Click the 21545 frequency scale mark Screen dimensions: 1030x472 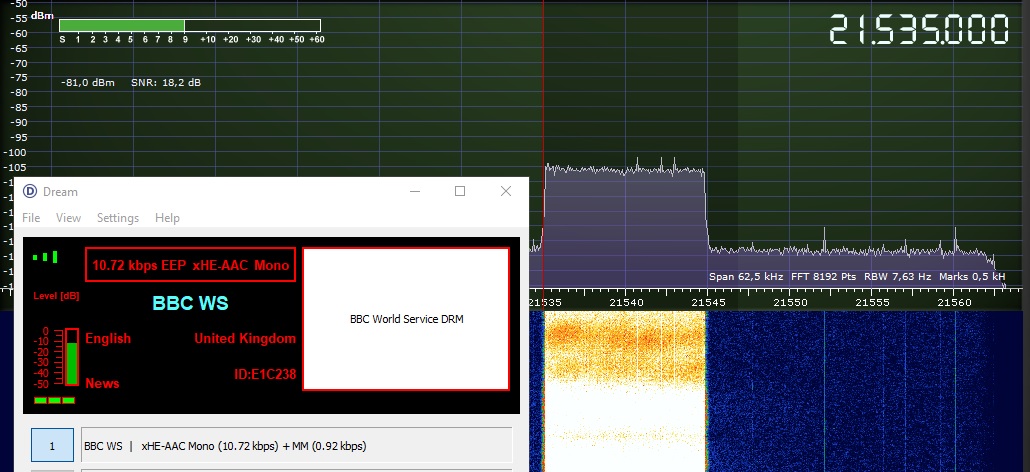(708, 303)
